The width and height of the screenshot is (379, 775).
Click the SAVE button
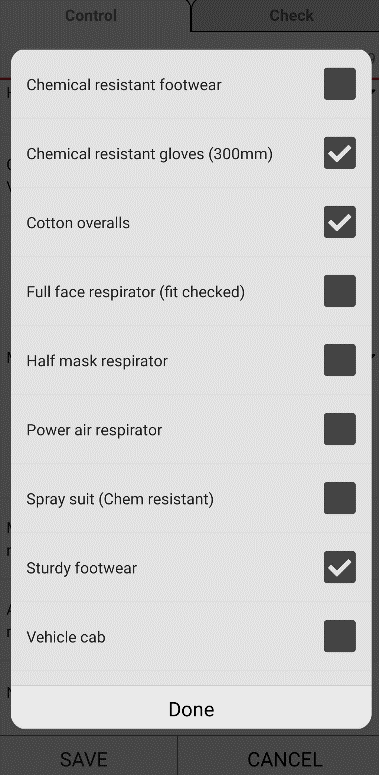(84, 759)
